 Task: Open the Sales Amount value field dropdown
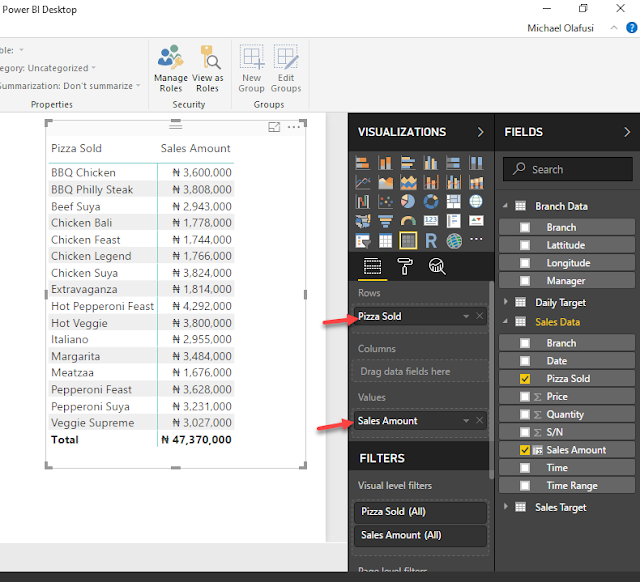pyautogui.click(x=466, y=421)
